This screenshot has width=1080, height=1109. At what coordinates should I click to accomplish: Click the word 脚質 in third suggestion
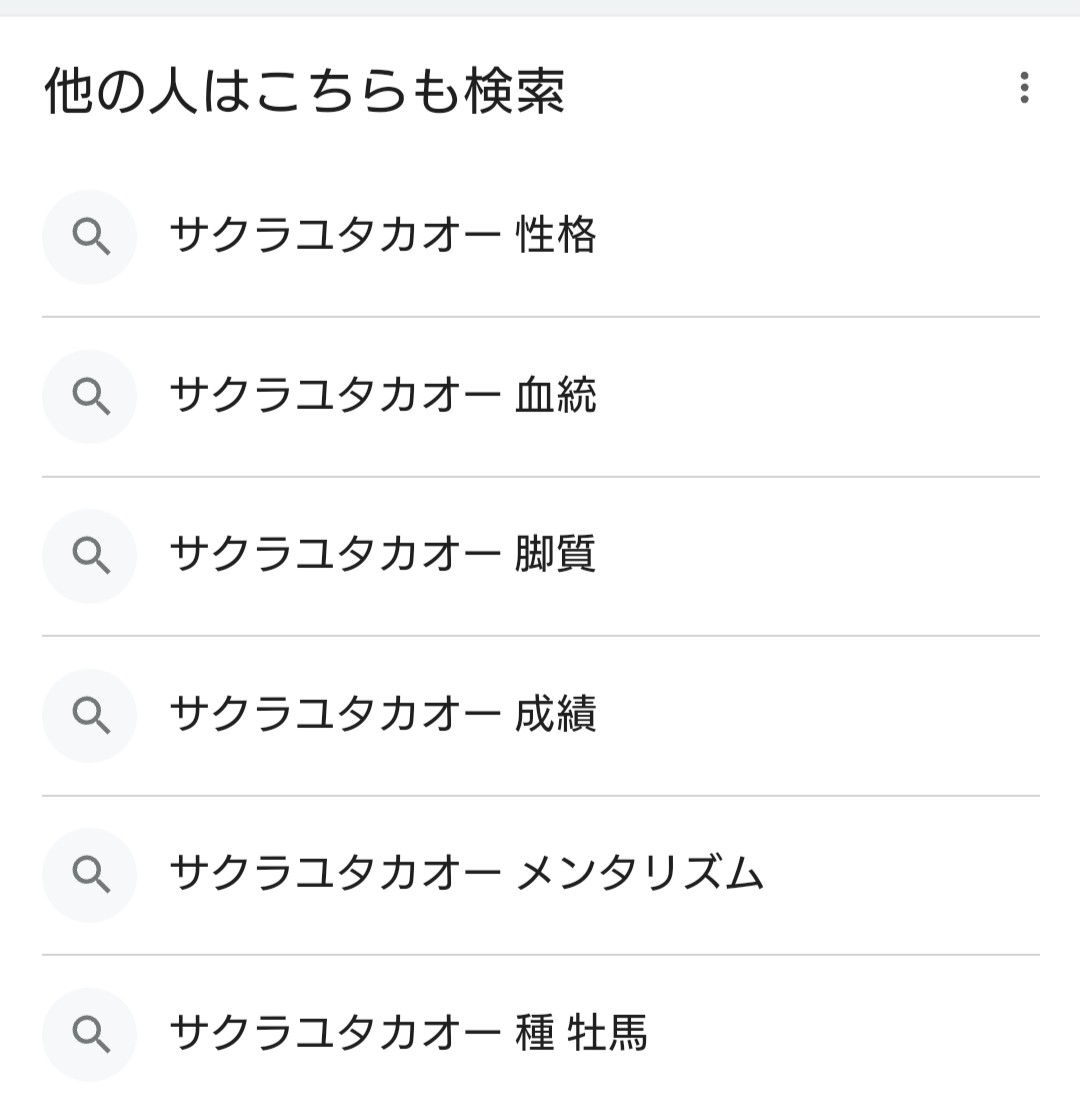click(556, 554)
